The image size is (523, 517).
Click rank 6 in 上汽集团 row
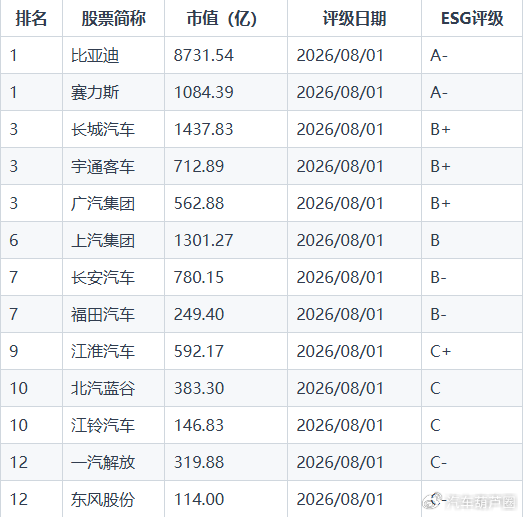[14, 240]
